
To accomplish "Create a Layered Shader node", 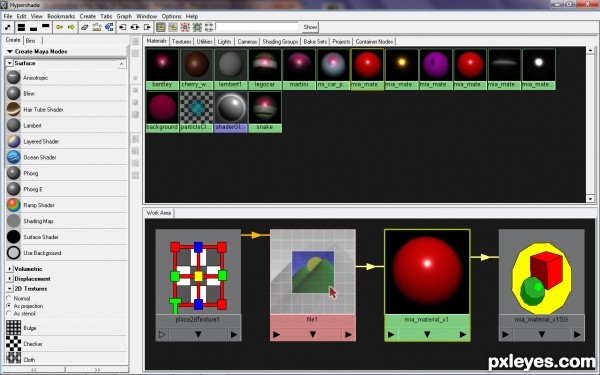I will [x=66, y=142].
